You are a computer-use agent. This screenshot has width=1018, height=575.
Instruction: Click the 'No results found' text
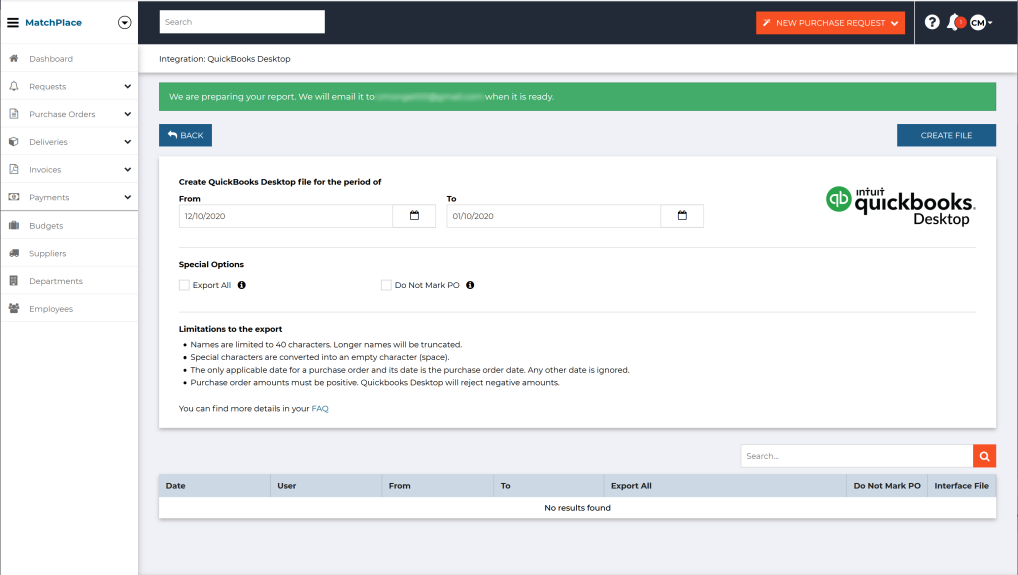point(577,508)
